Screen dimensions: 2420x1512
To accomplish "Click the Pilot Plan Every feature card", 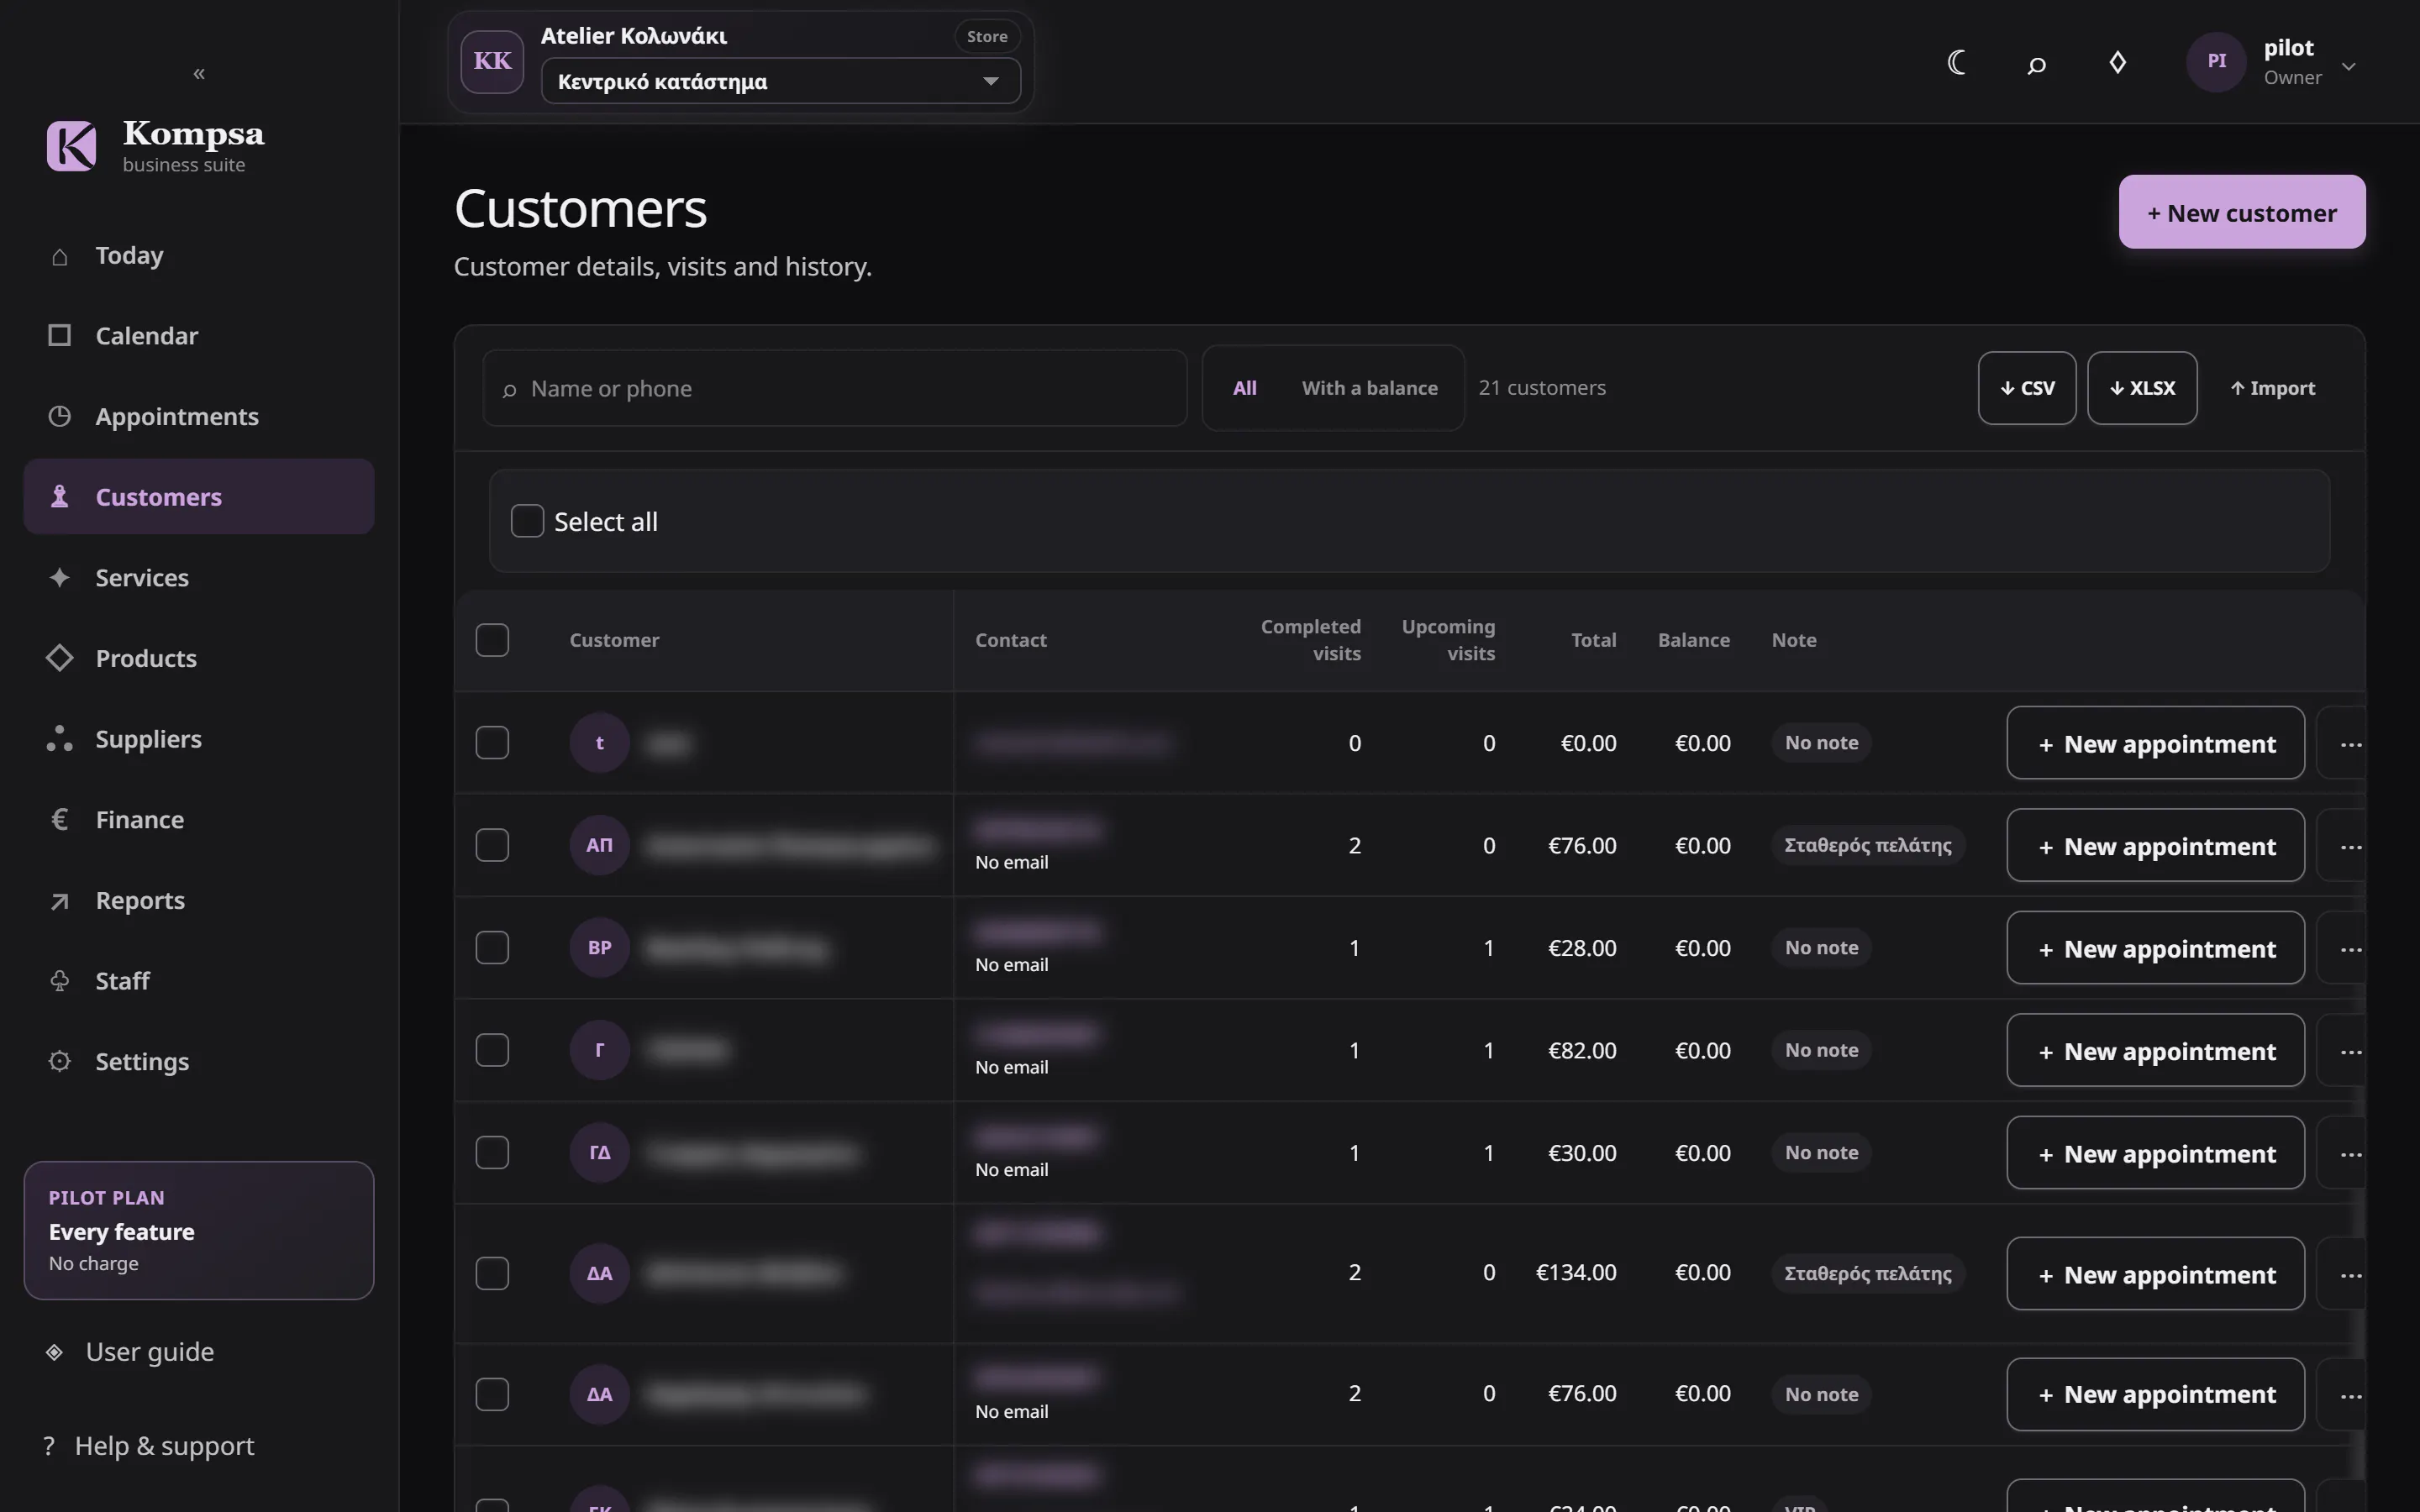I will (x=198, y=1230).
